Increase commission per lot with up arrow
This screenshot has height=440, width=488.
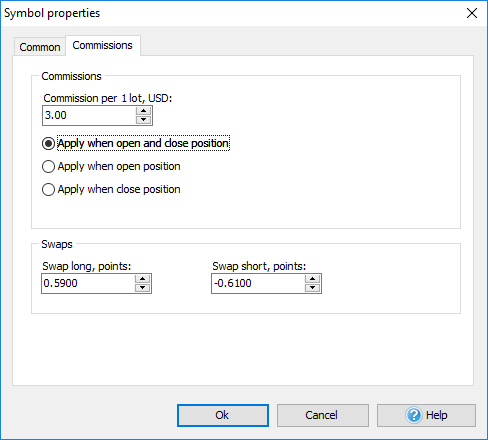tap(144, 111)
